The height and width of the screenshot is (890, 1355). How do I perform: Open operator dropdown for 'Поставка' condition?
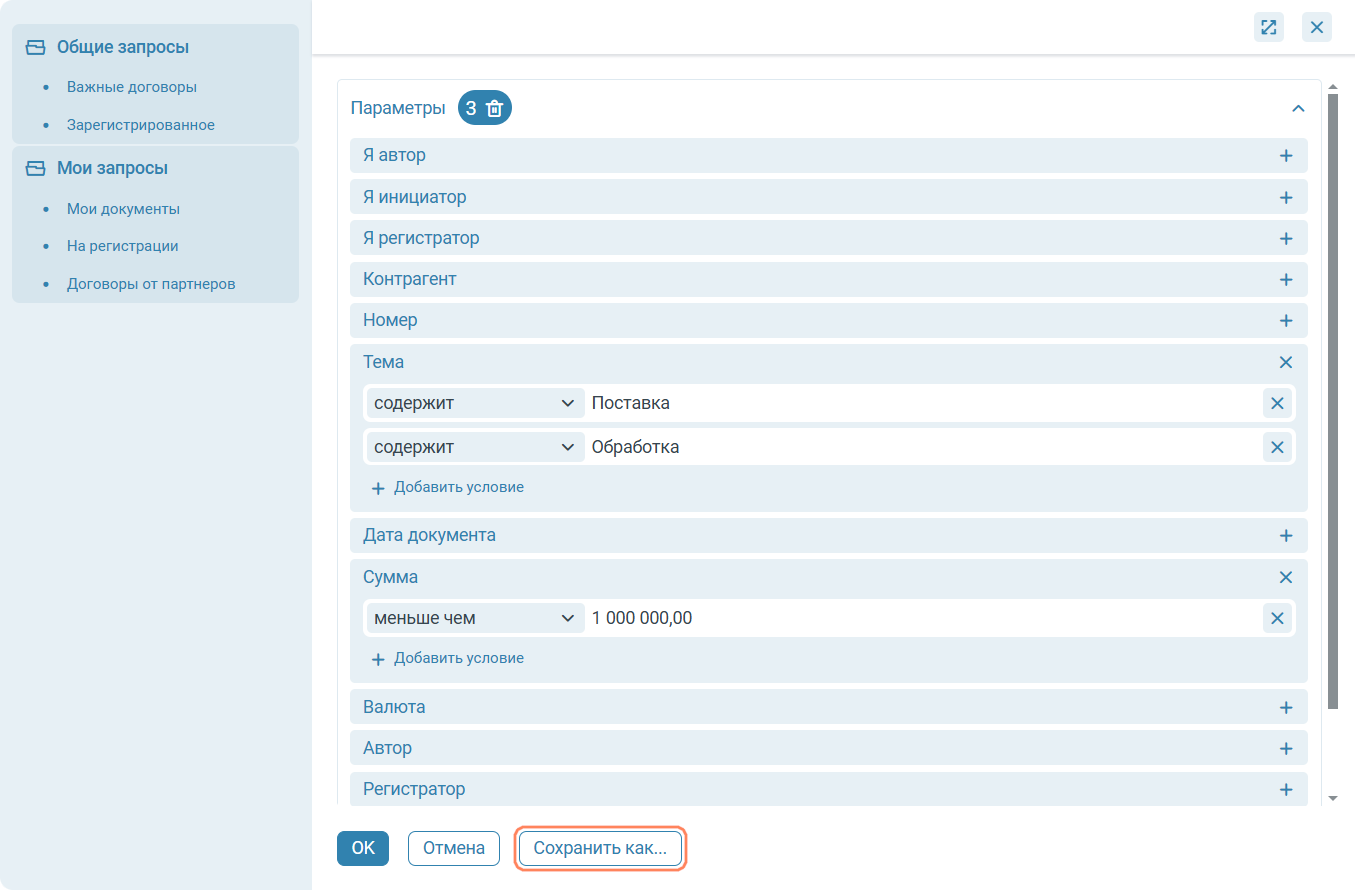pos(474,404)
